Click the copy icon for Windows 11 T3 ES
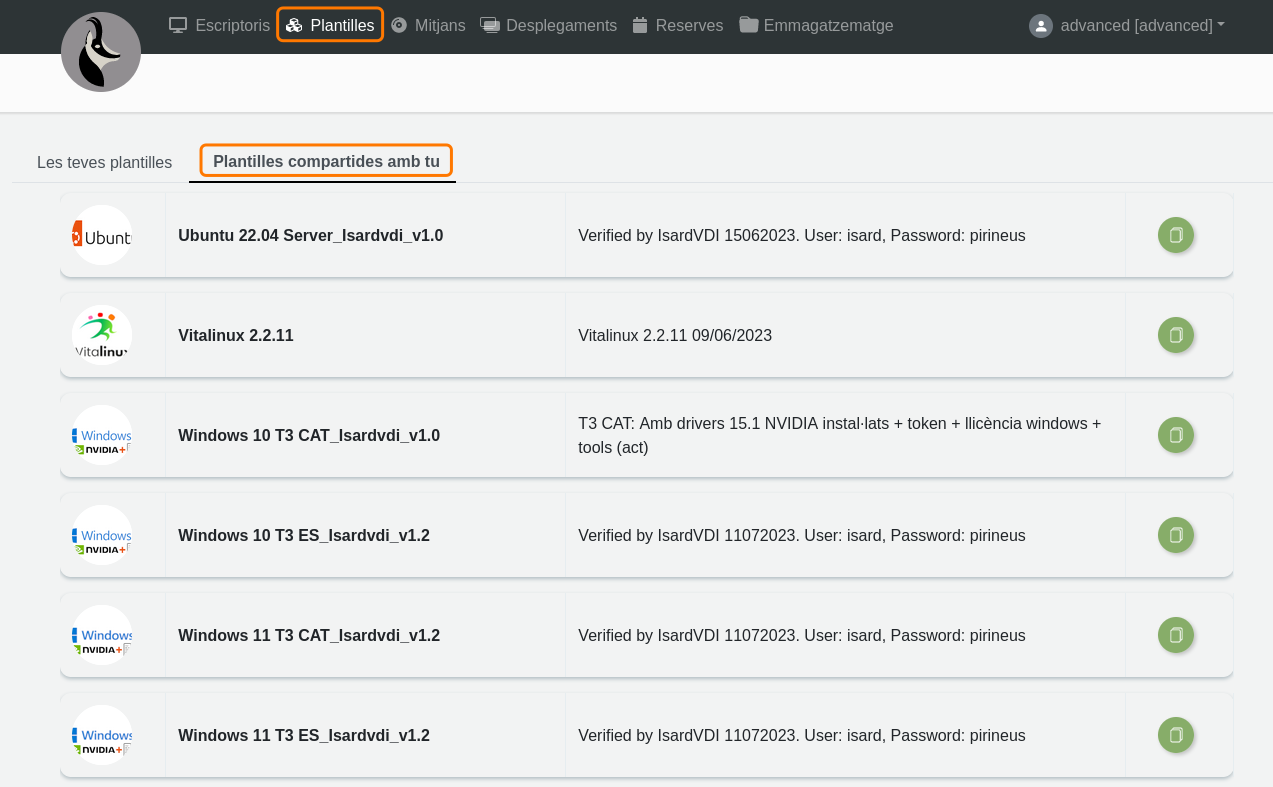Screen dimensions: 1273x787 1176,735
